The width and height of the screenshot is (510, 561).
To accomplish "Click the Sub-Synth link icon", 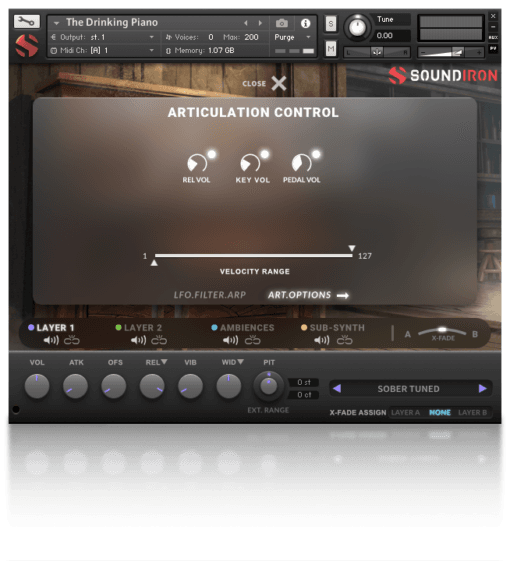I will click(344, 340).
